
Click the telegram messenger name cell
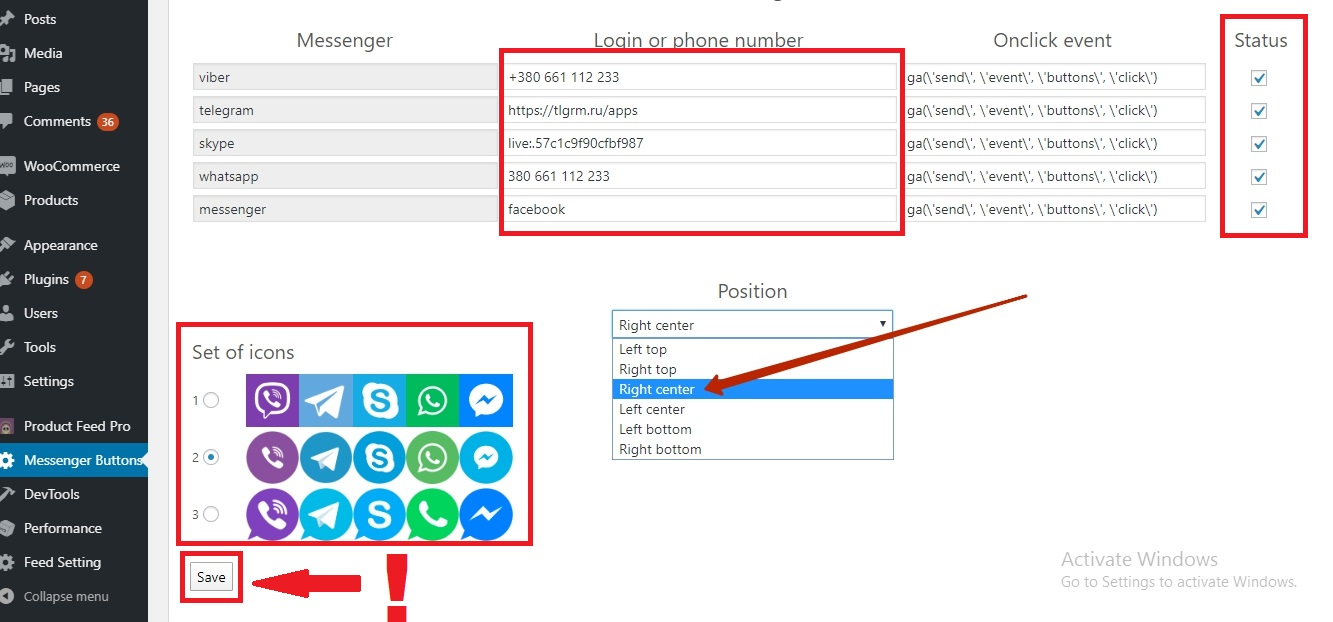[347, 110]
